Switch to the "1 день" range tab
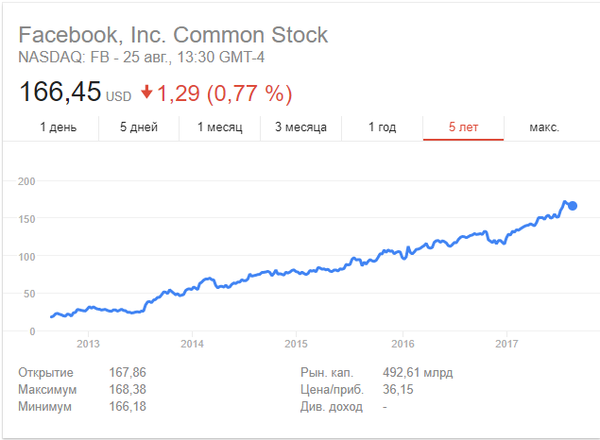The height and width of the screenshot is (440, 600). [x=59, y=128]
